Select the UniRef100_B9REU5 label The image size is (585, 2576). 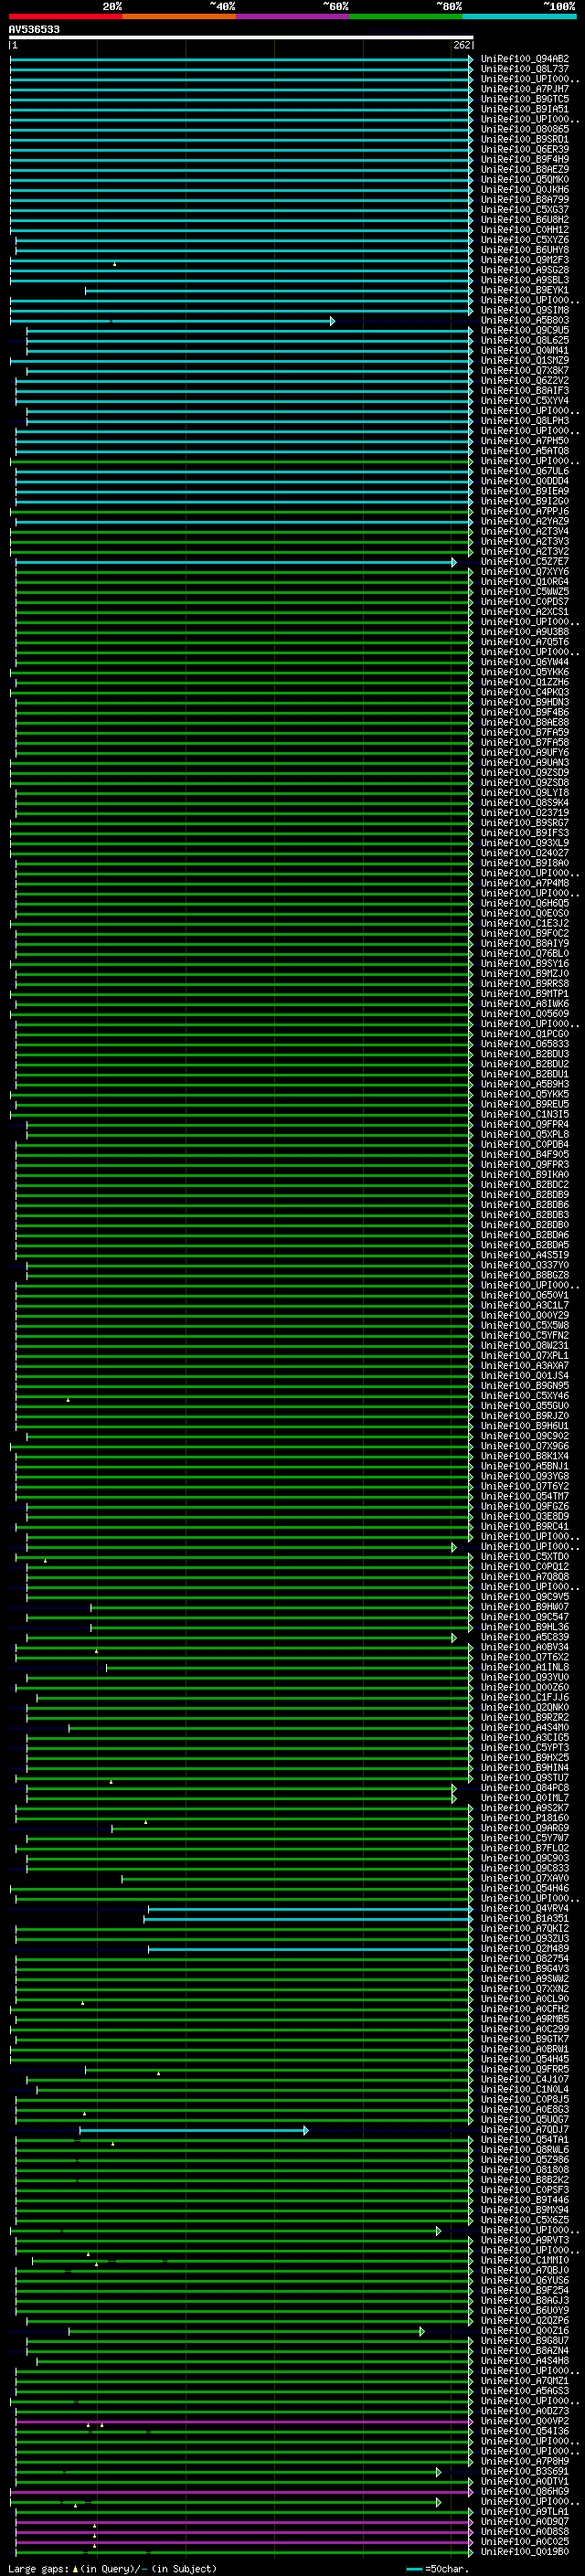click(x=525, y=1104)
